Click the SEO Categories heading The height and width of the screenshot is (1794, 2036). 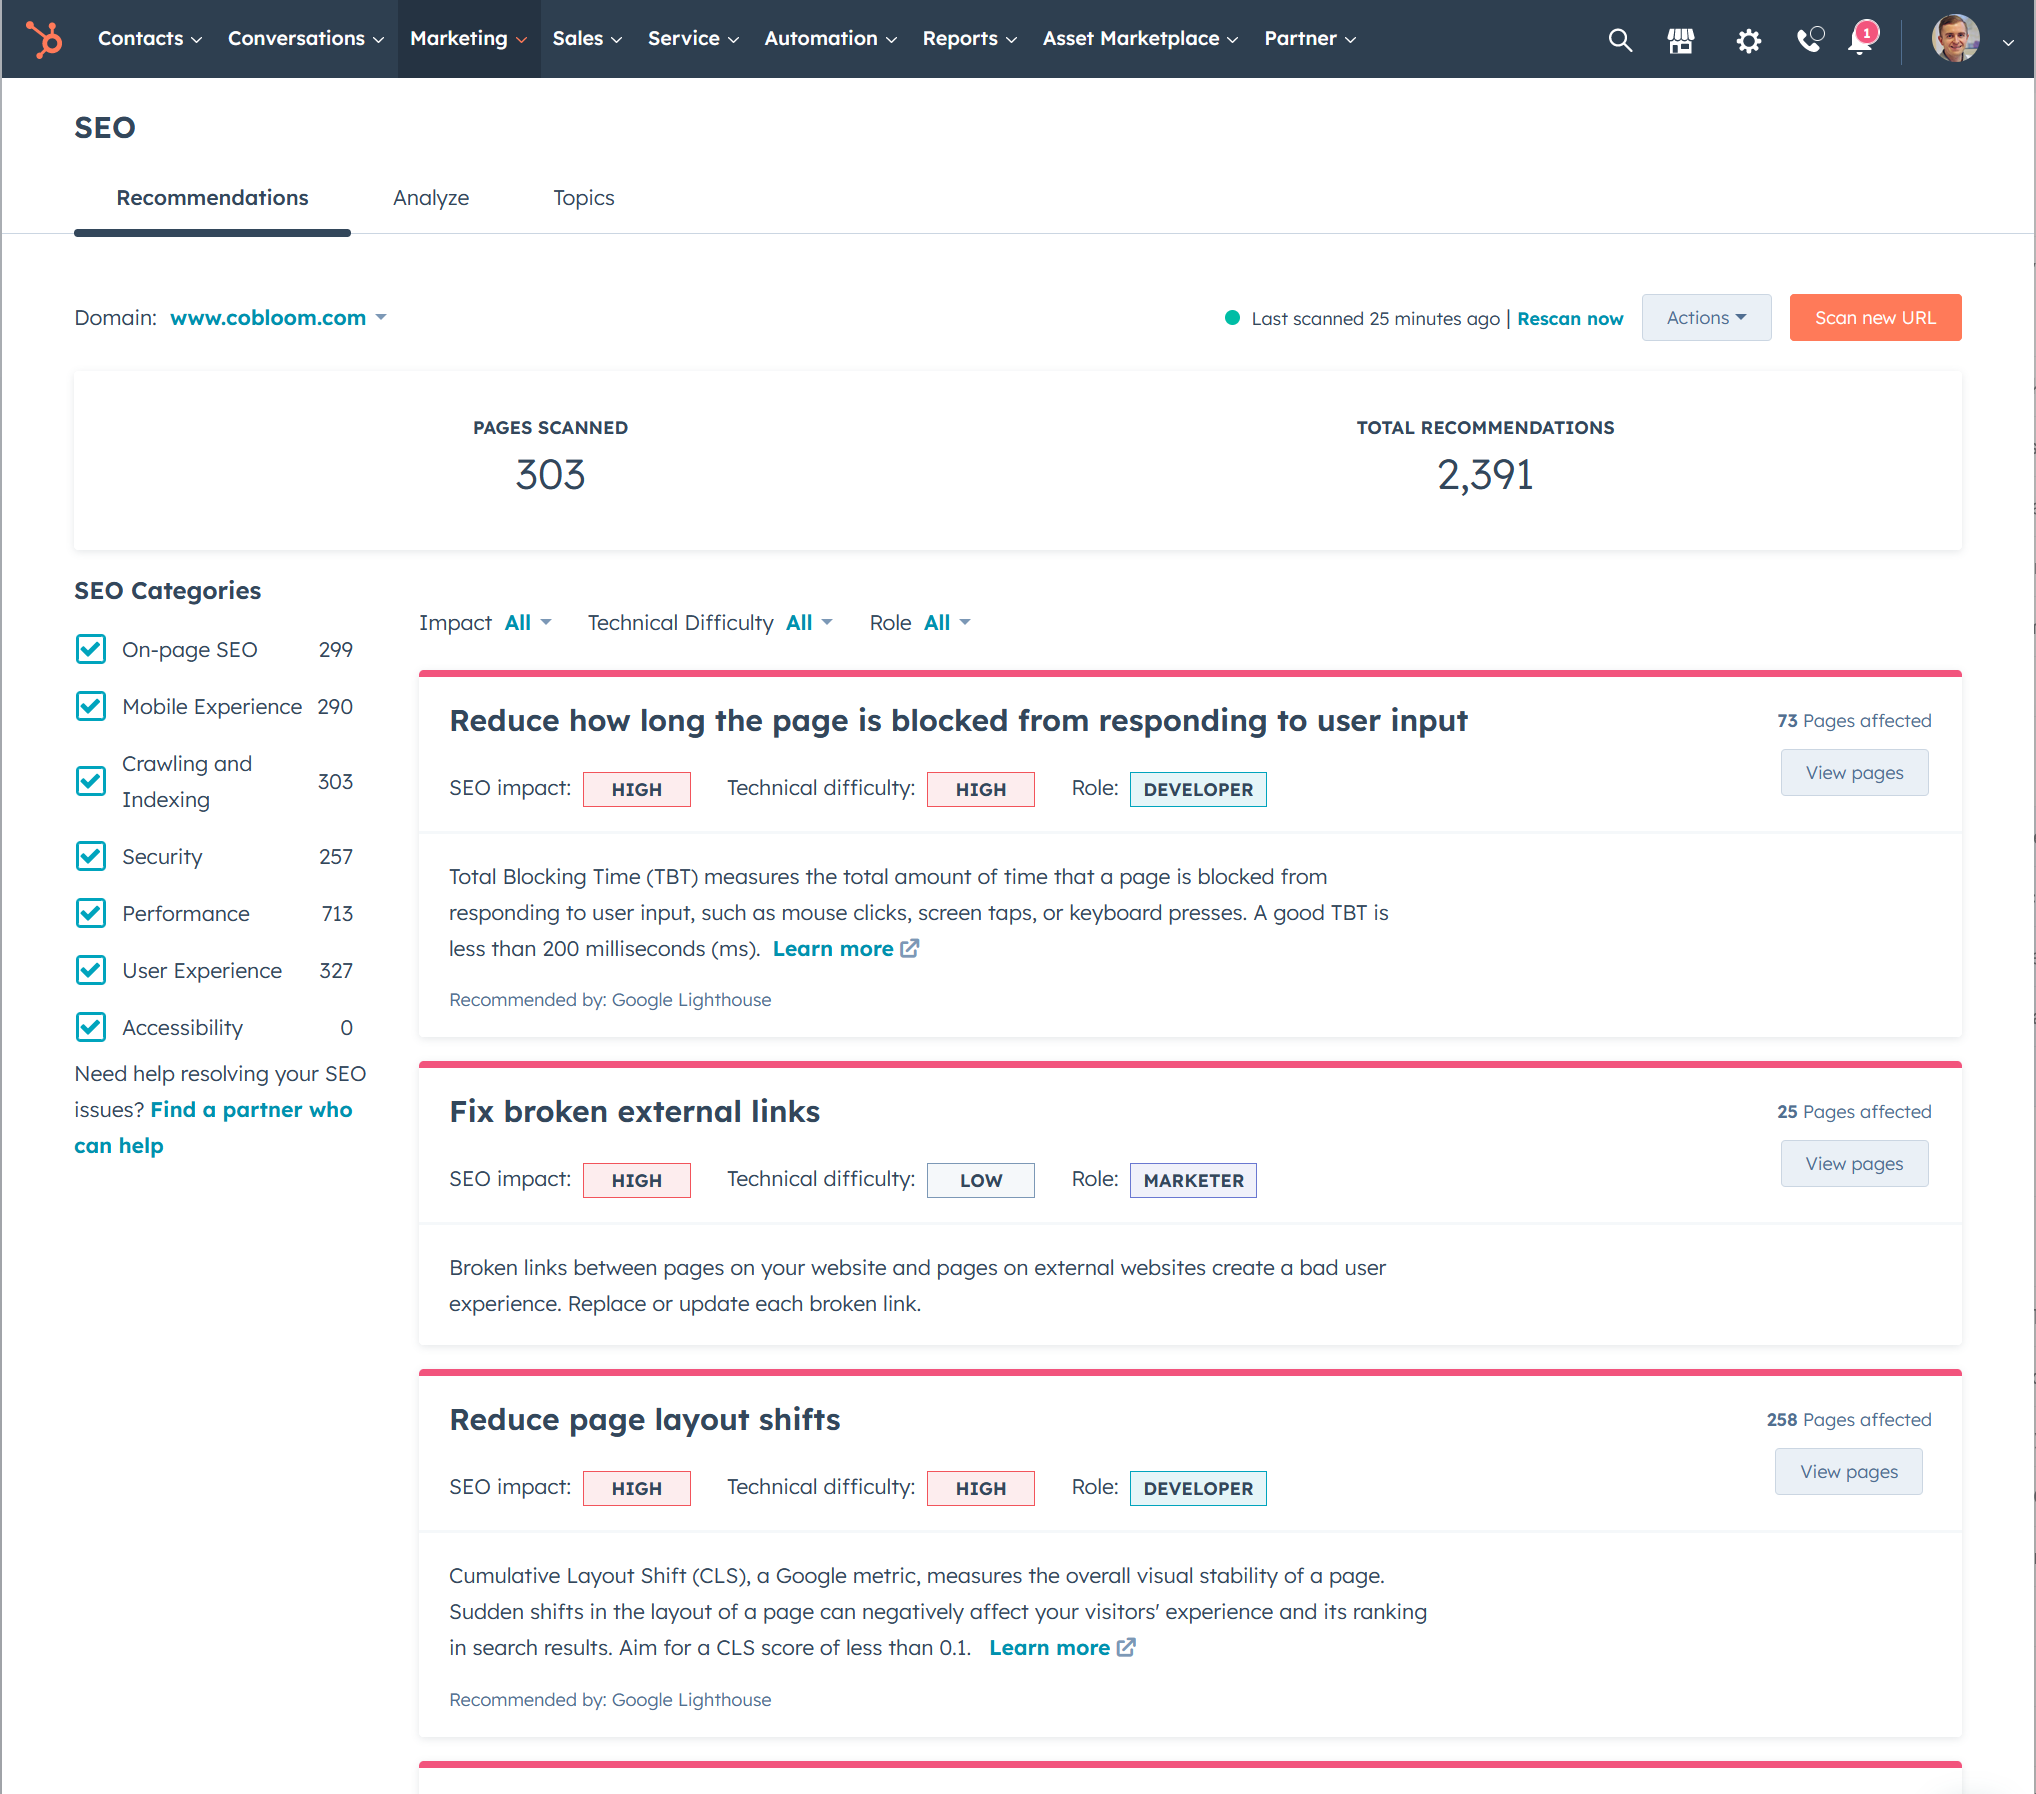click(x=167, y=591)
